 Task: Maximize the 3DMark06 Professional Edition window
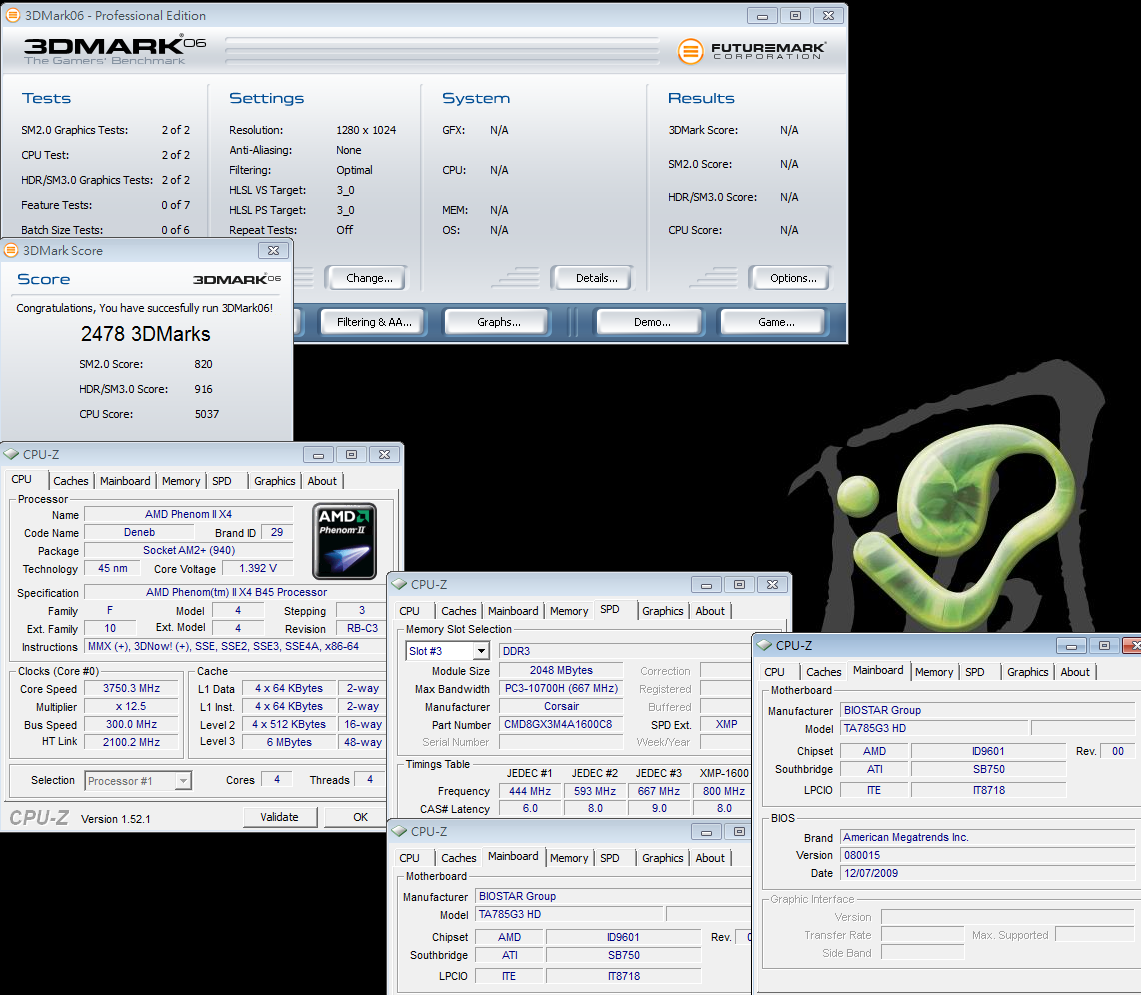point(795,16)
